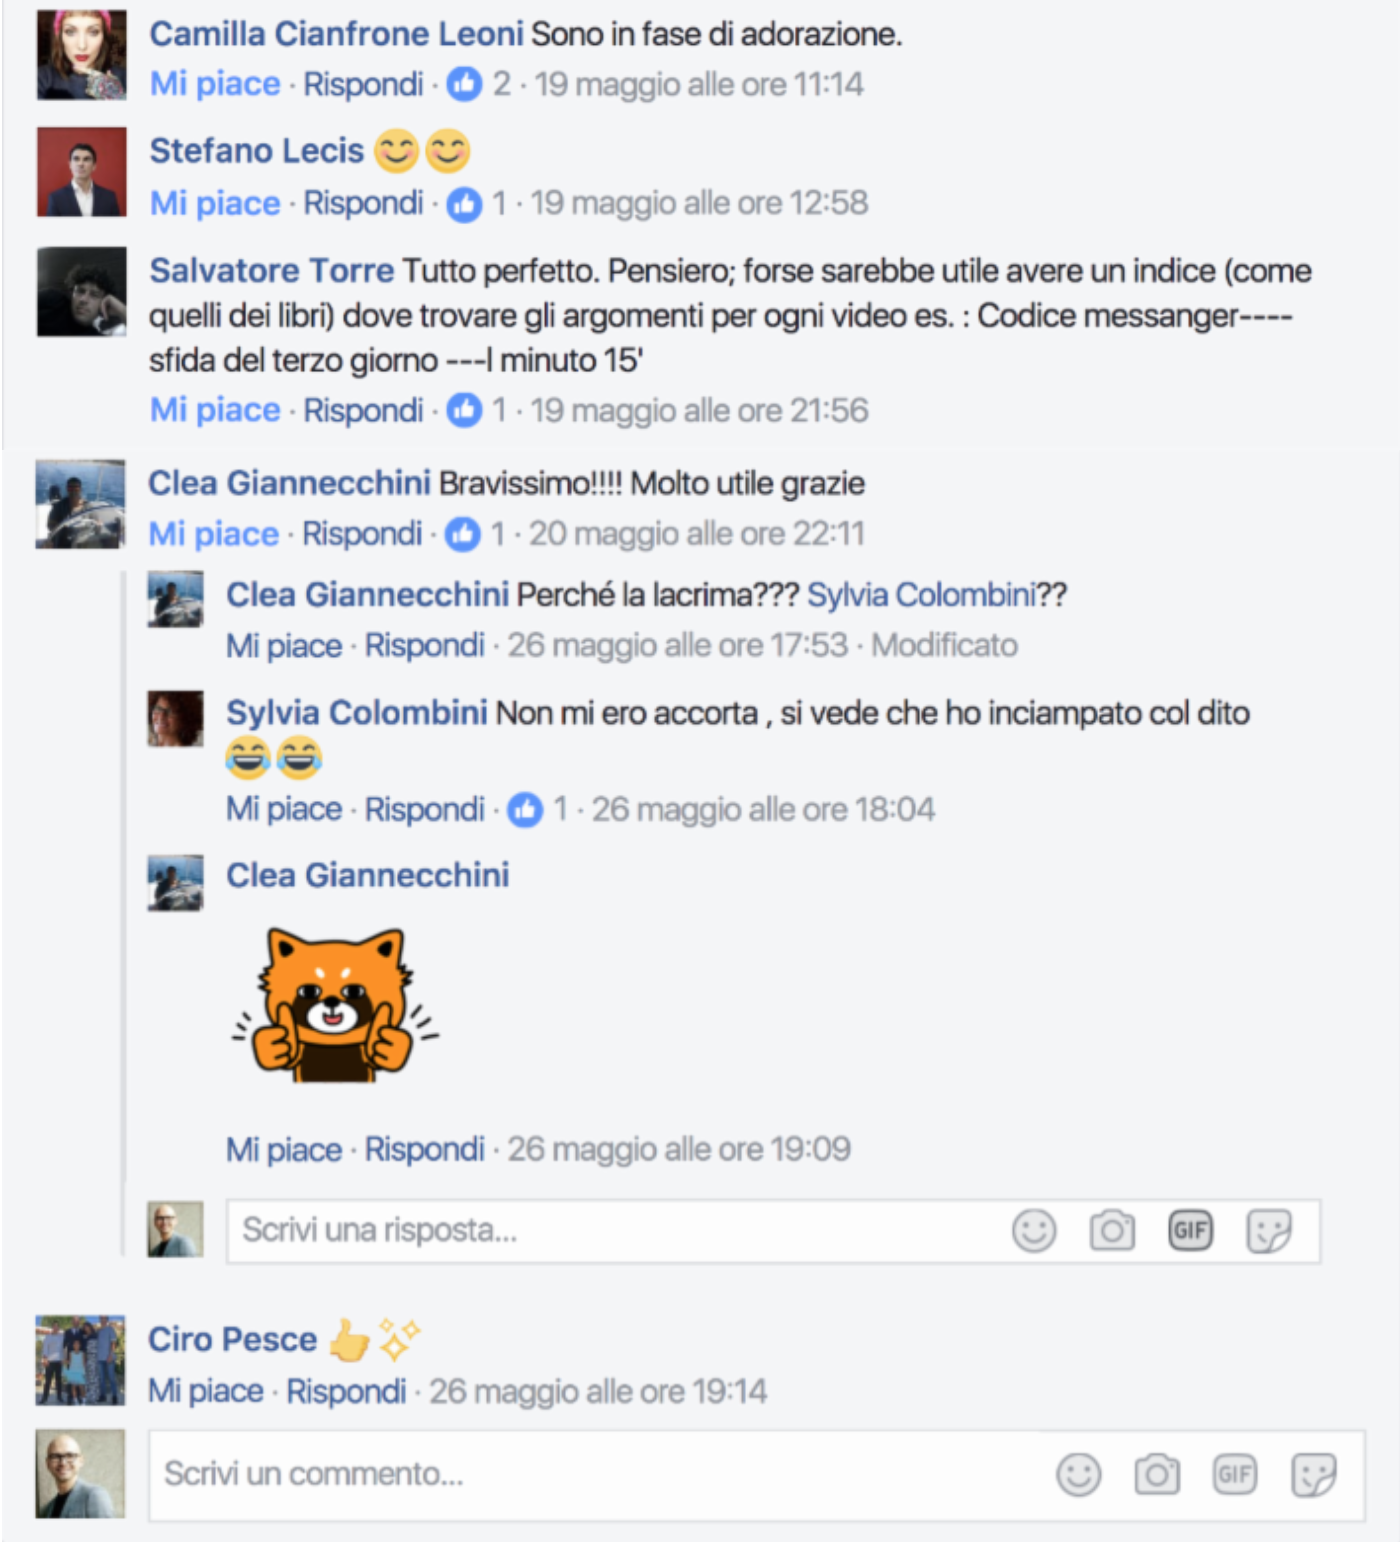Open timestamp 26 maggio alle ore 19:14
Screen dimensions: 1400x1542
598,1391
